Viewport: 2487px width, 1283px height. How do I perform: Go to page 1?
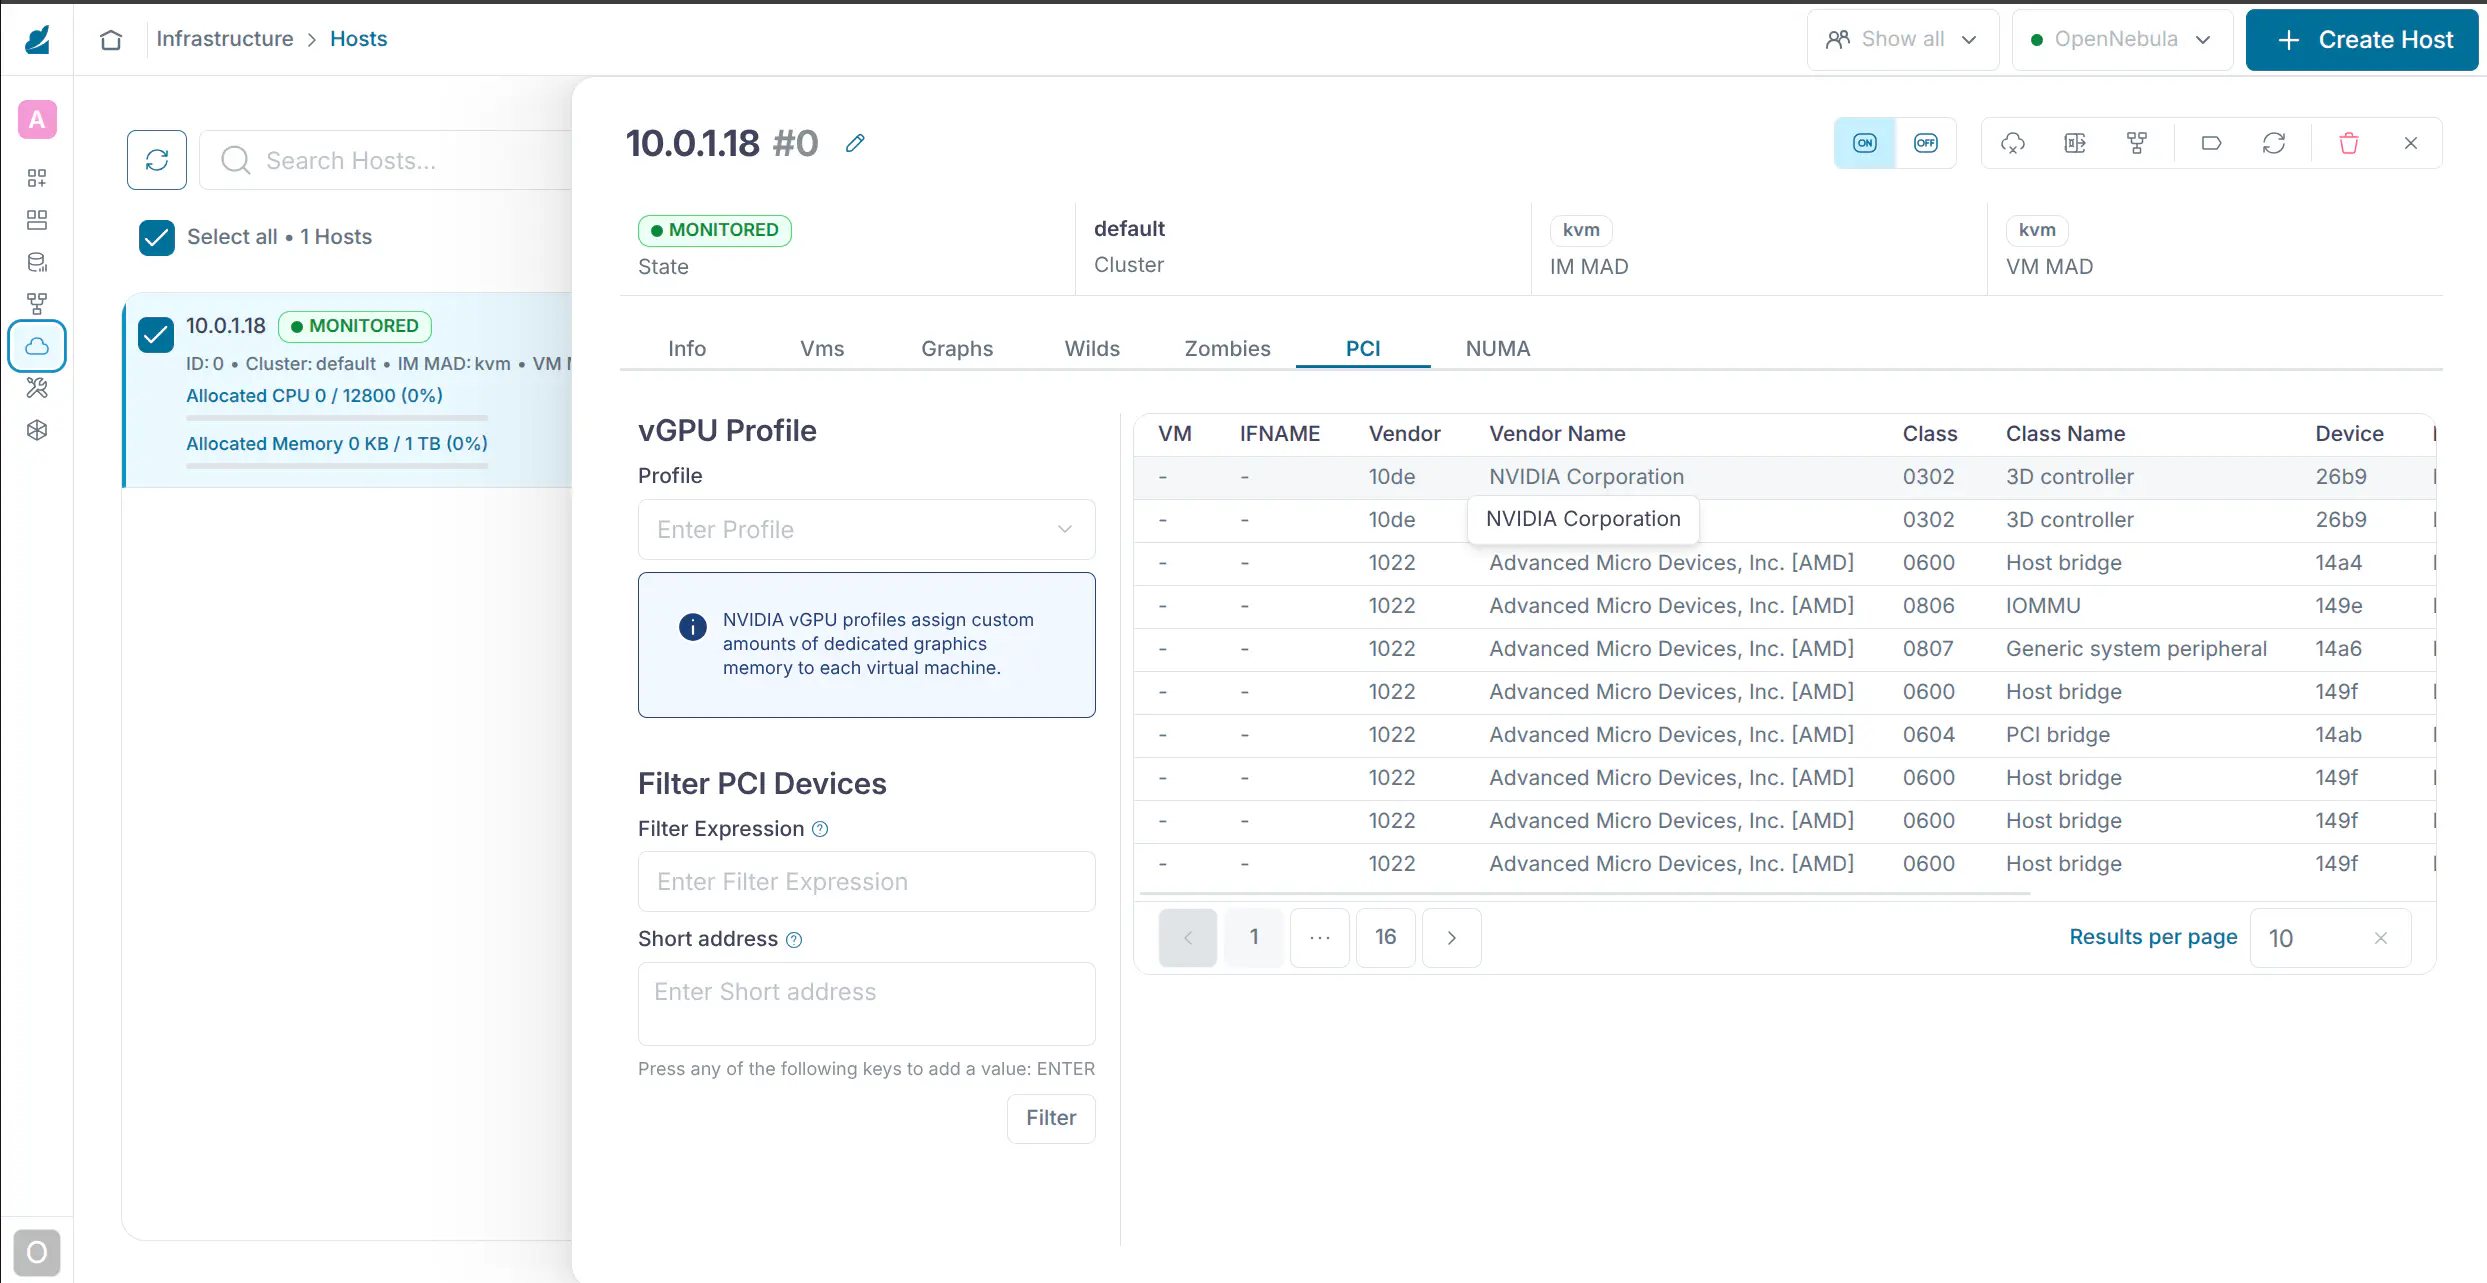pos(1254,938)
